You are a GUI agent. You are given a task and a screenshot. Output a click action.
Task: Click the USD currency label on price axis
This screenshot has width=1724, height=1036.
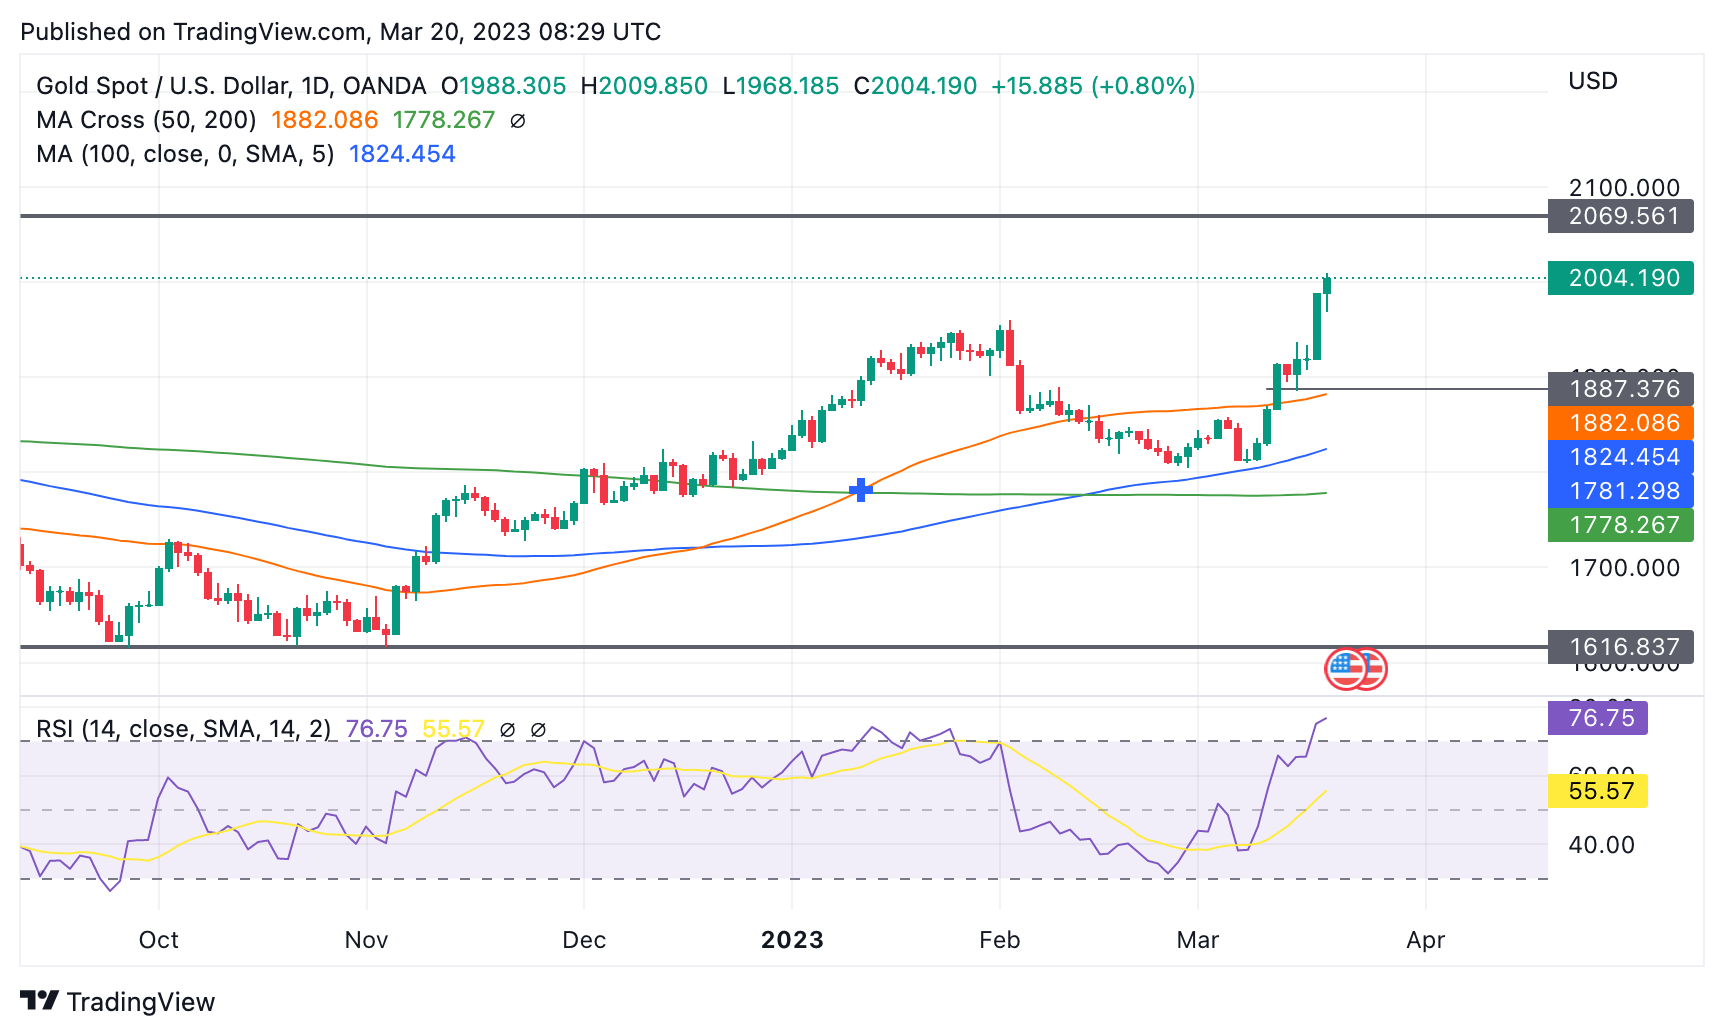(x=1592, y=81)
